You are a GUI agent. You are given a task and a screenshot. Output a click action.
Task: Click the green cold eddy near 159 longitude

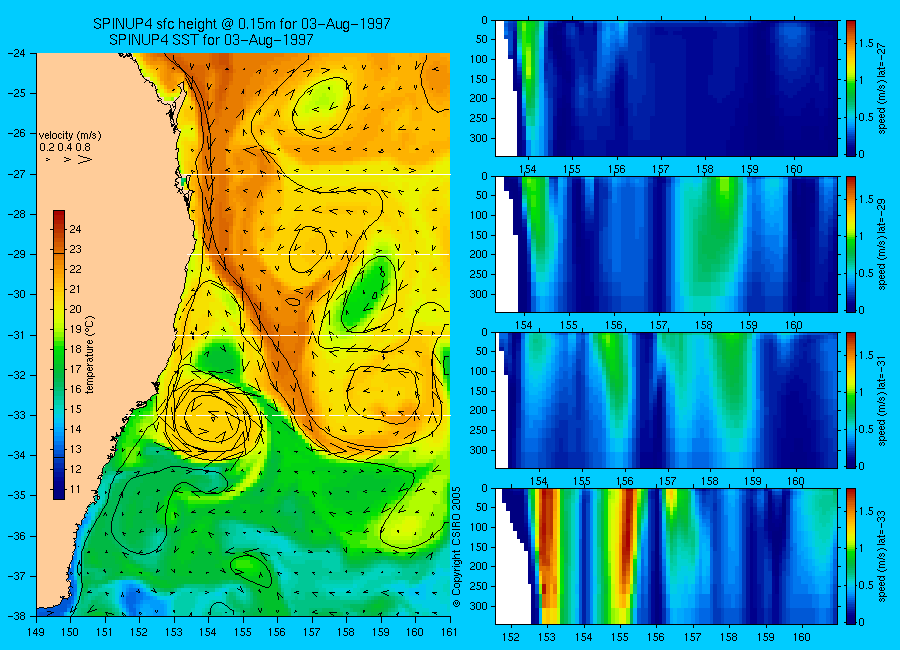point(369,293)
